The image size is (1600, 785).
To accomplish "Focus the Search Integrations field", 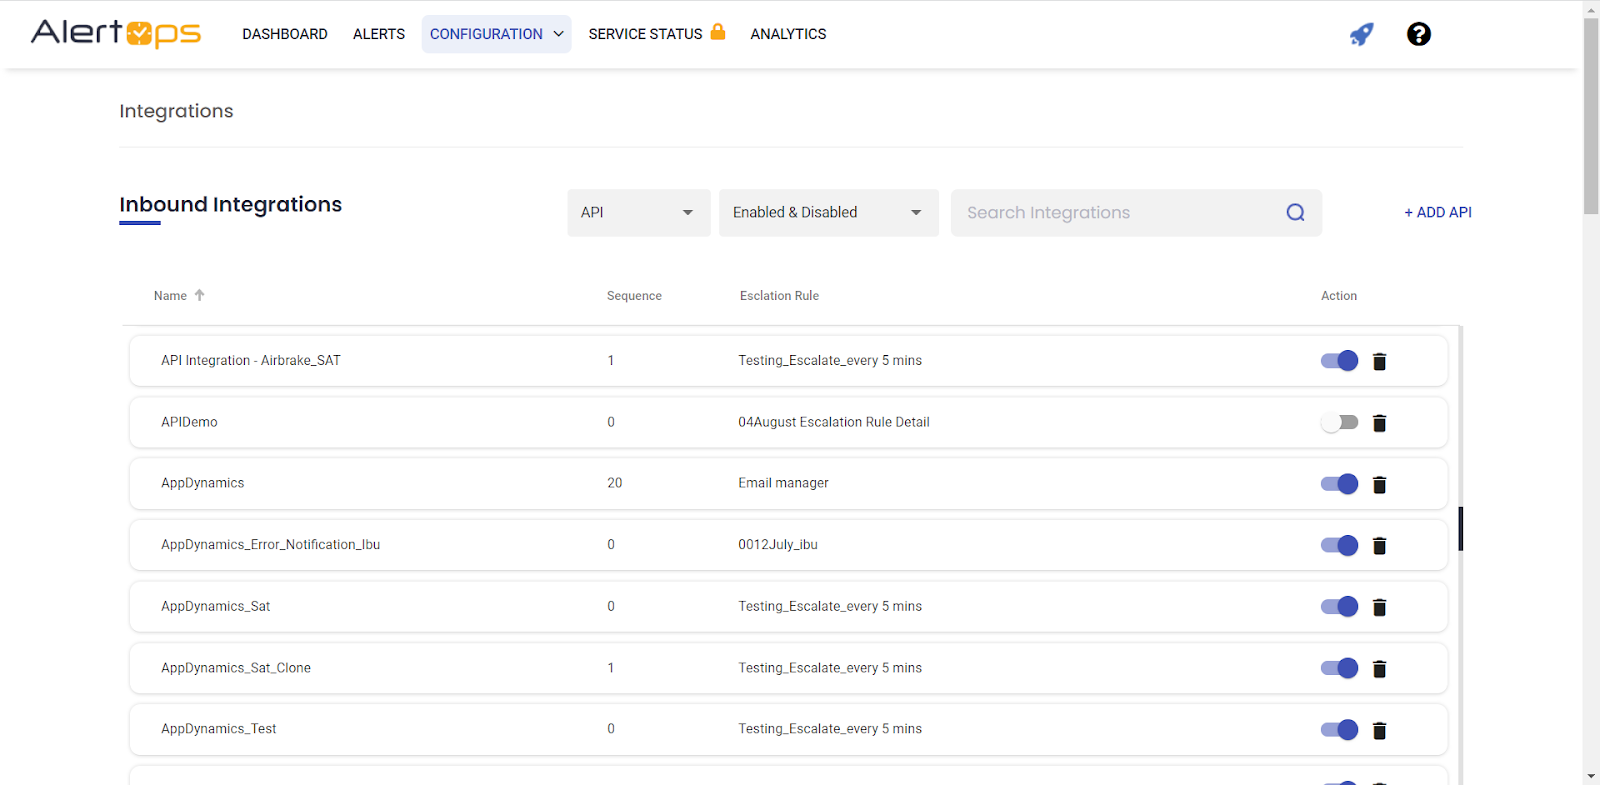I will tap(1115, 213).
